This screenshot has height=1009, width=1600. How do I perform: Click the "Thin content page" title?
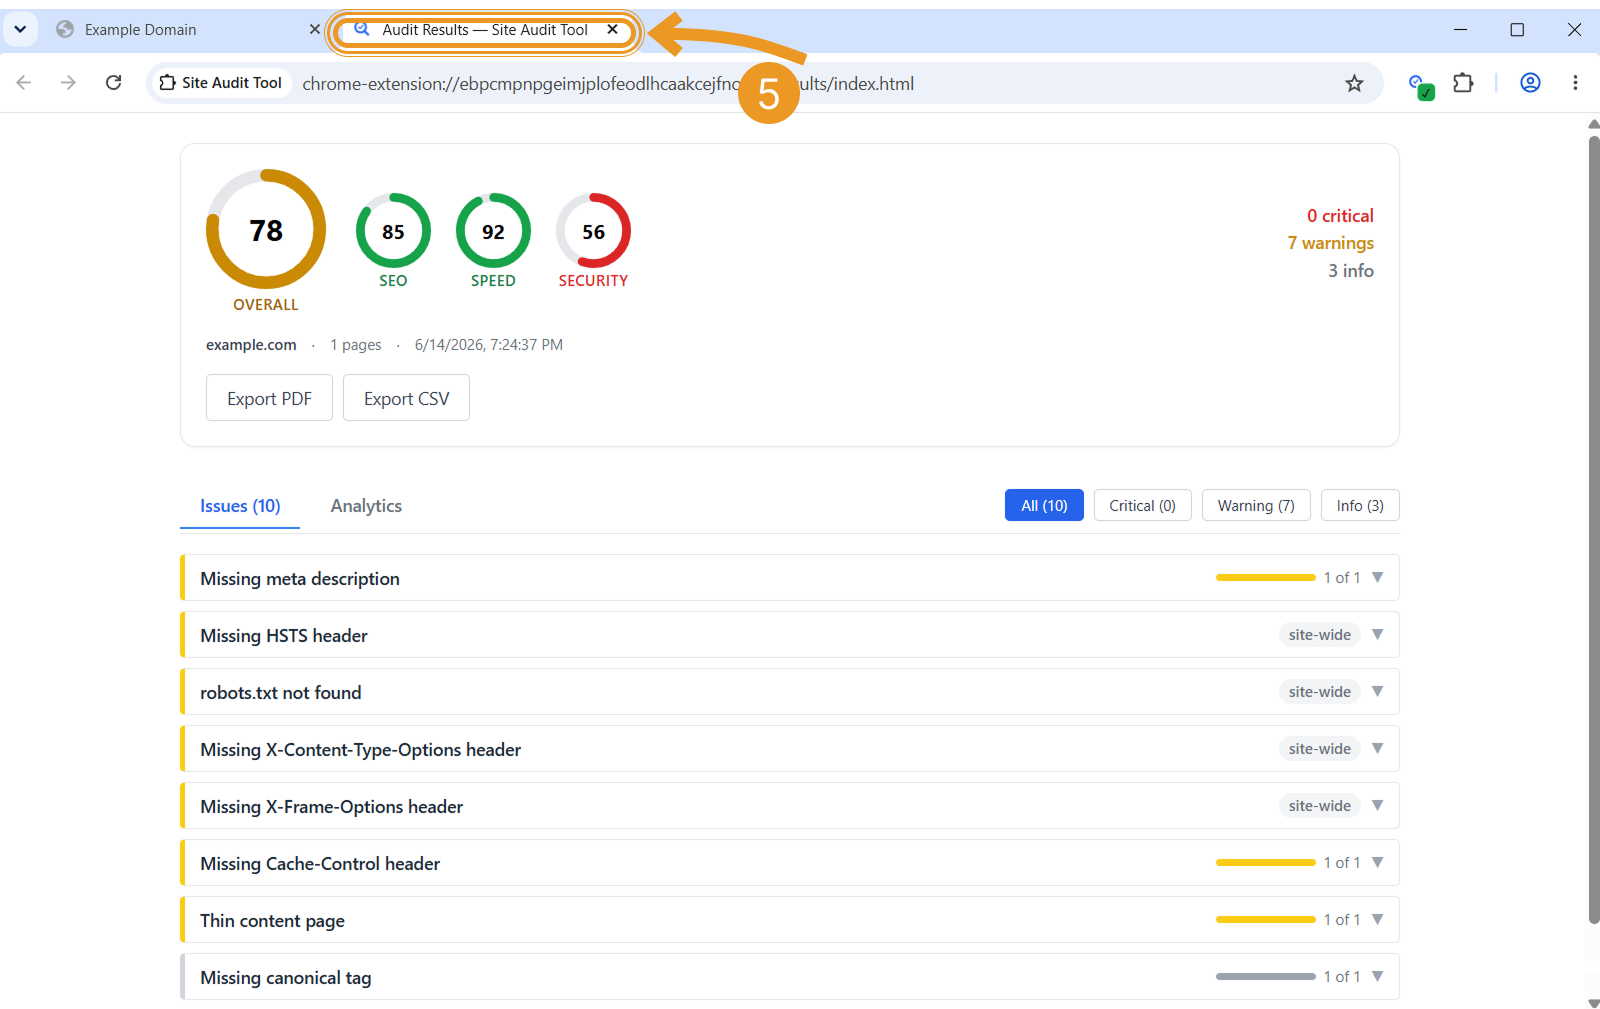pos(272,921)
